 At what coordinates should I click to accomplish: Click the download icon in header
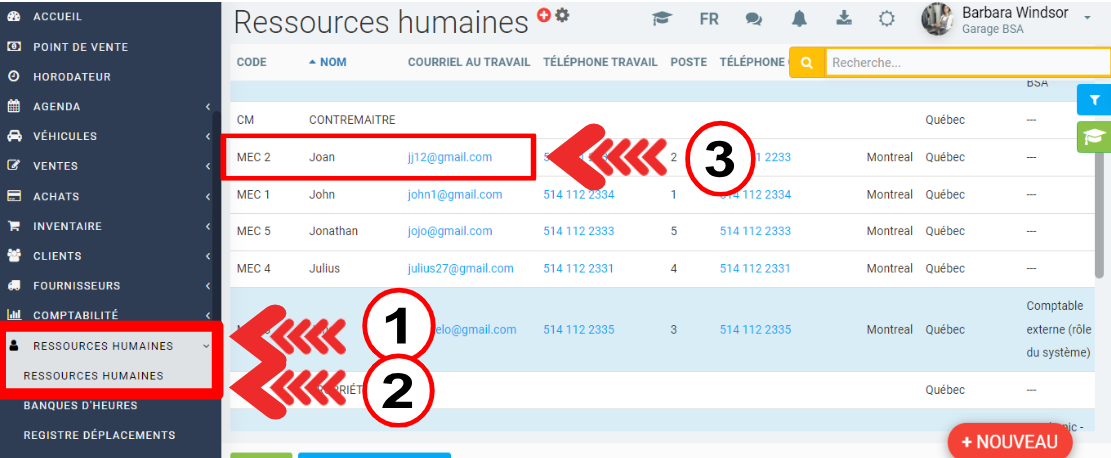[843, 19]
